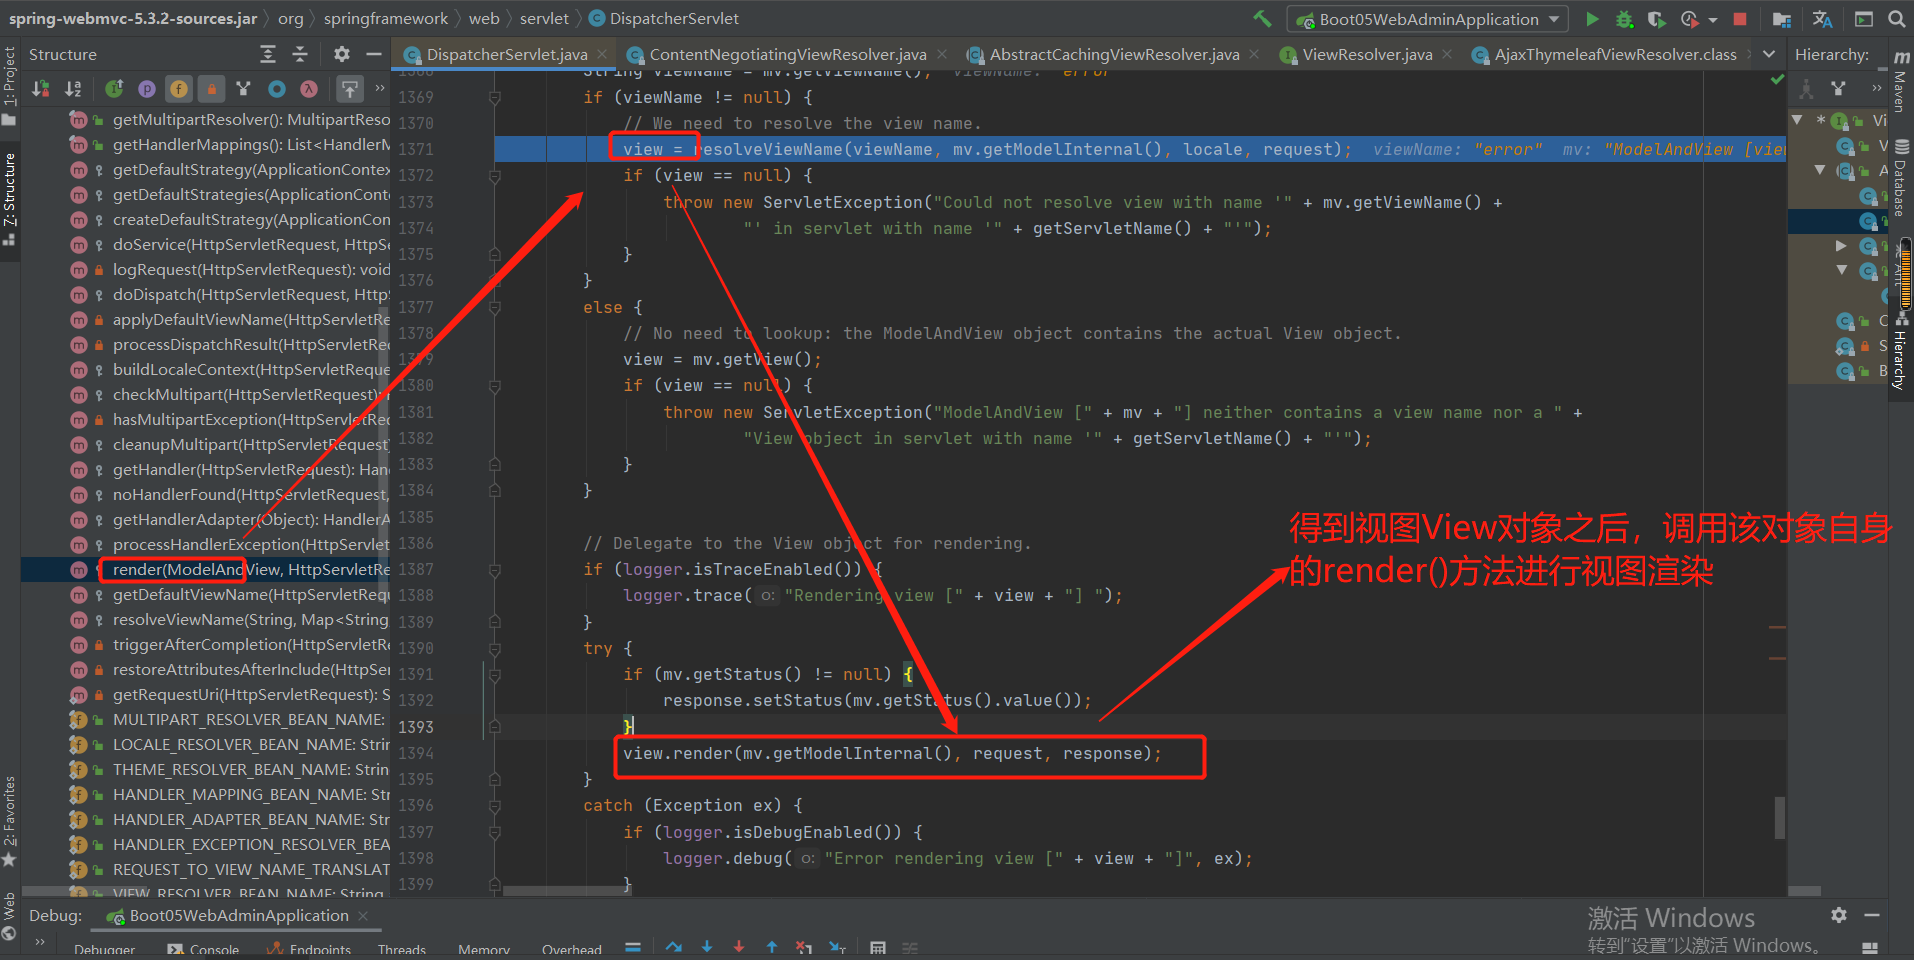Close the DispatcherServlet.java tab
Image resolution: width=1914 pixels, height=960 pixels.
point(602,54)
